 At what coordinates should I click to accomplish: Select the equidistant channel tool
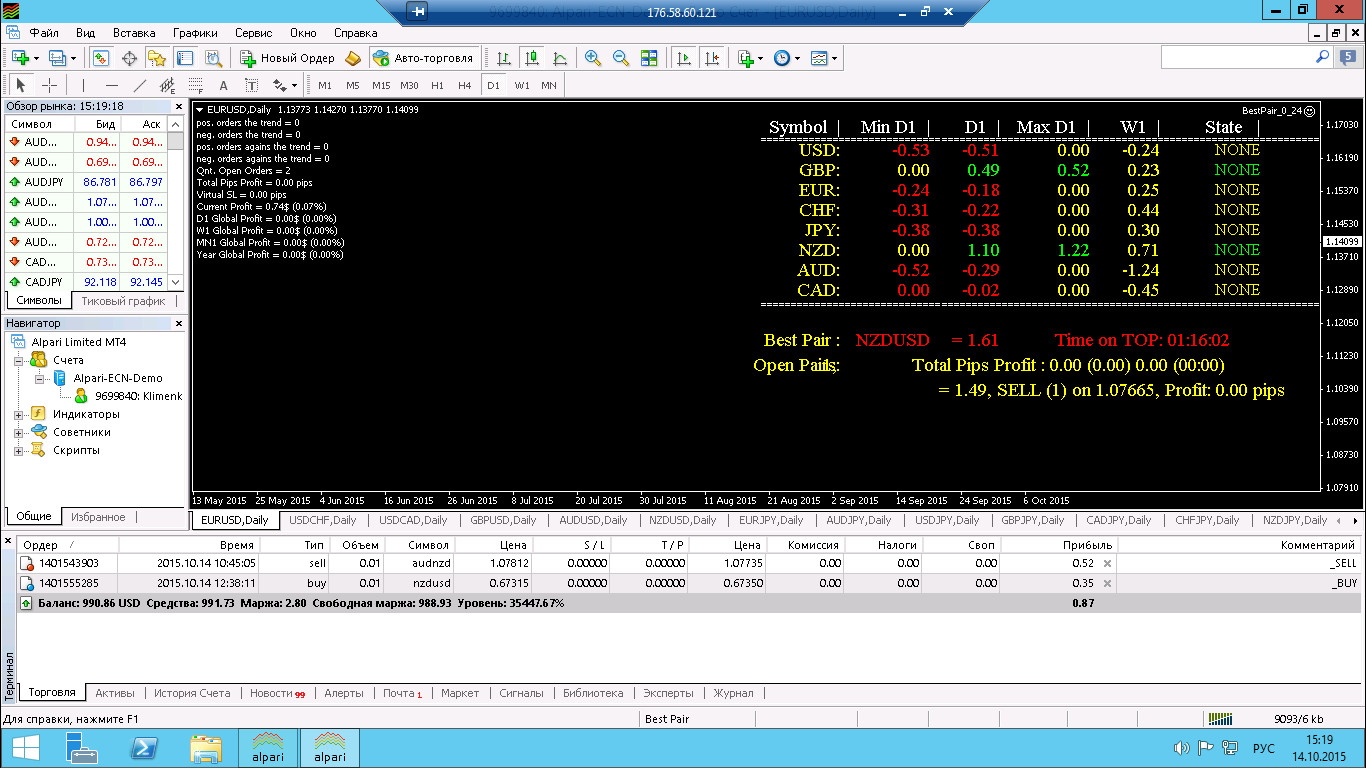pyautogui.click(x=167, y=86)
